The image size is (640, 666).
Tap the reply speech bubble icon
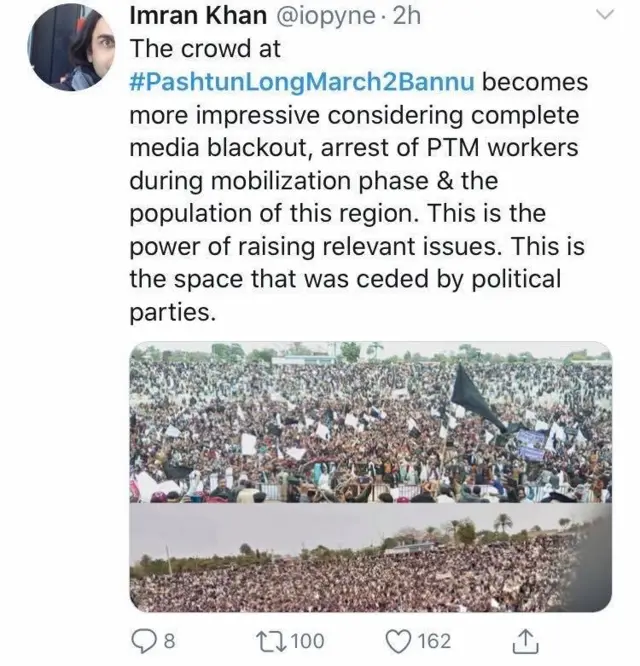click(141, 640)
